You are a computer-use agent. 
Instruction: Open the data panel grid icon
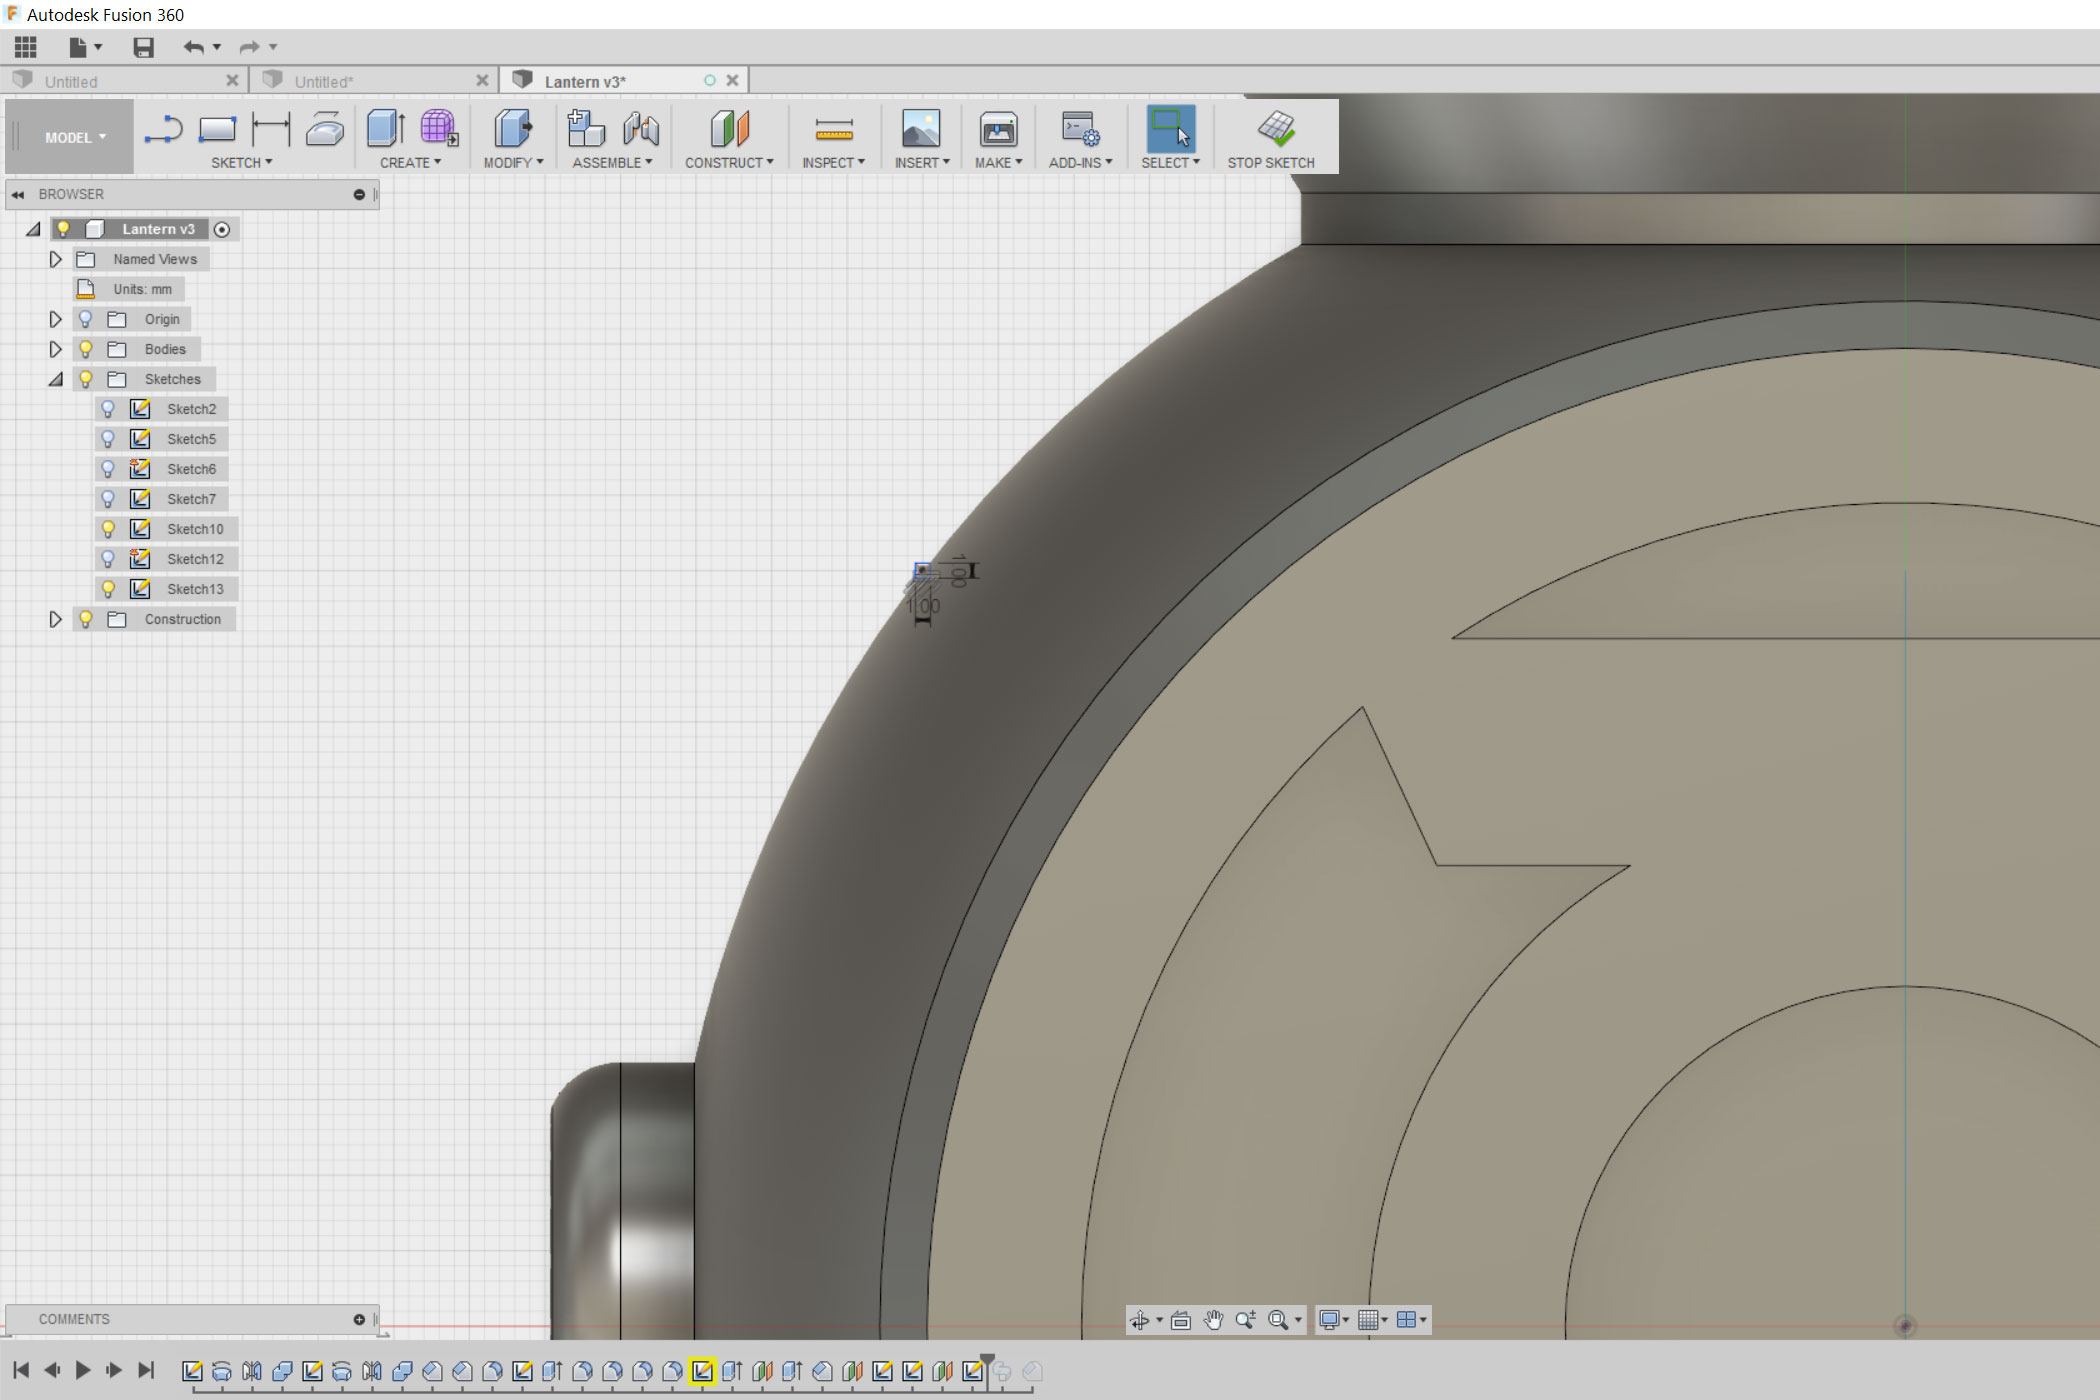point(25,47)
